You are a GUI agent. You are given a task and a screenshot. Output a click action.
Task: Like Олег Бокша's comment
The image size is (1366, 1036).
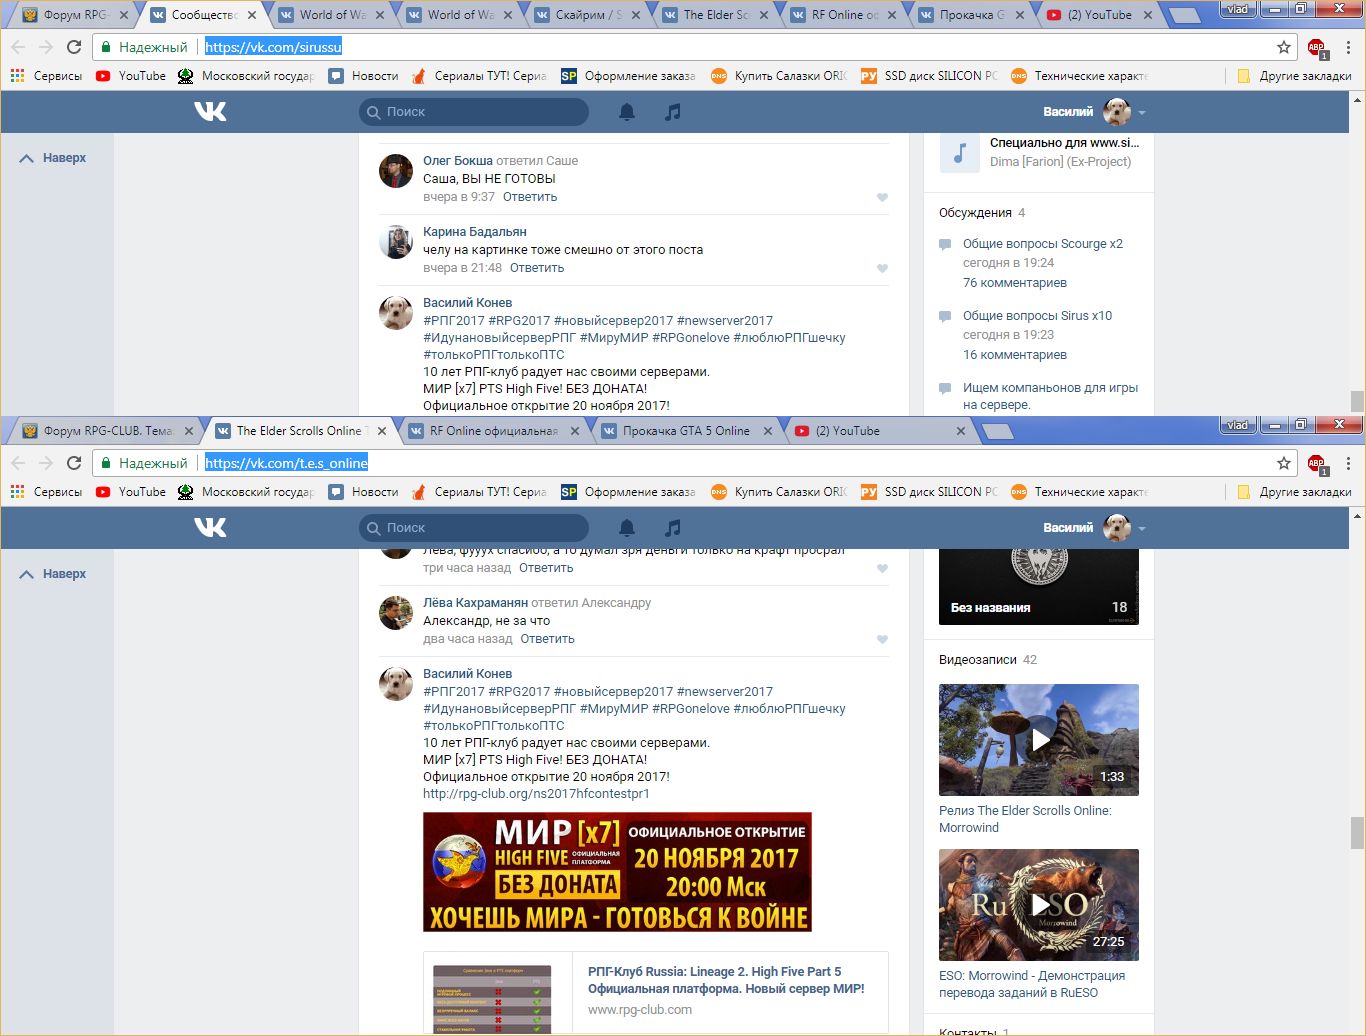[882, 198]
